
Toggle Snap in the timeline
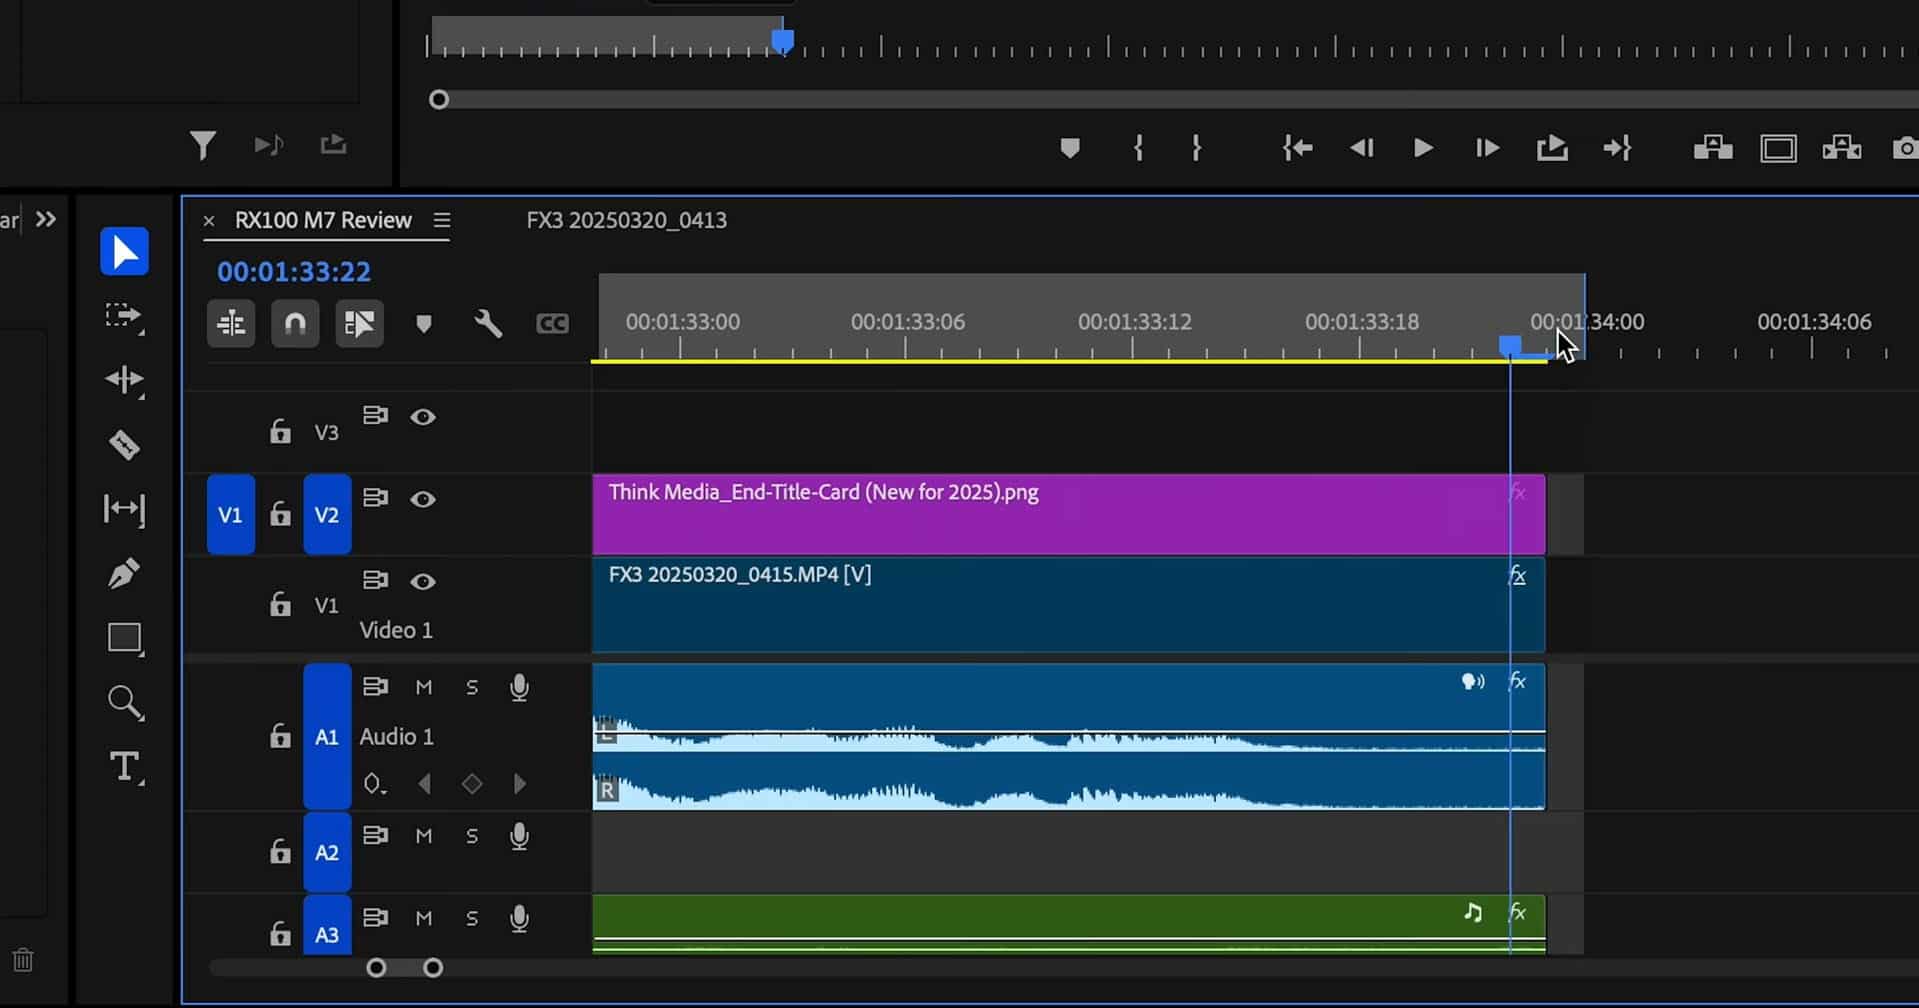click(x=295, y=323)
